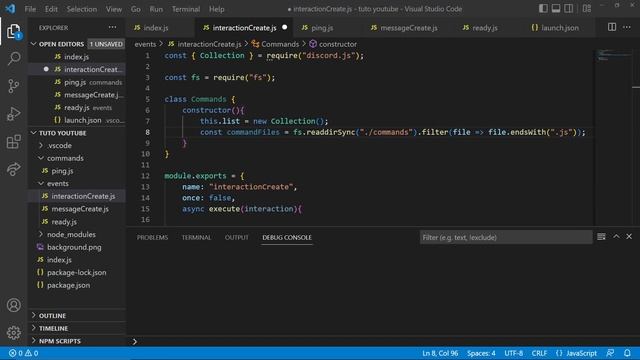
Task: Open the Go menu
Action: click(x=136, y=9)
